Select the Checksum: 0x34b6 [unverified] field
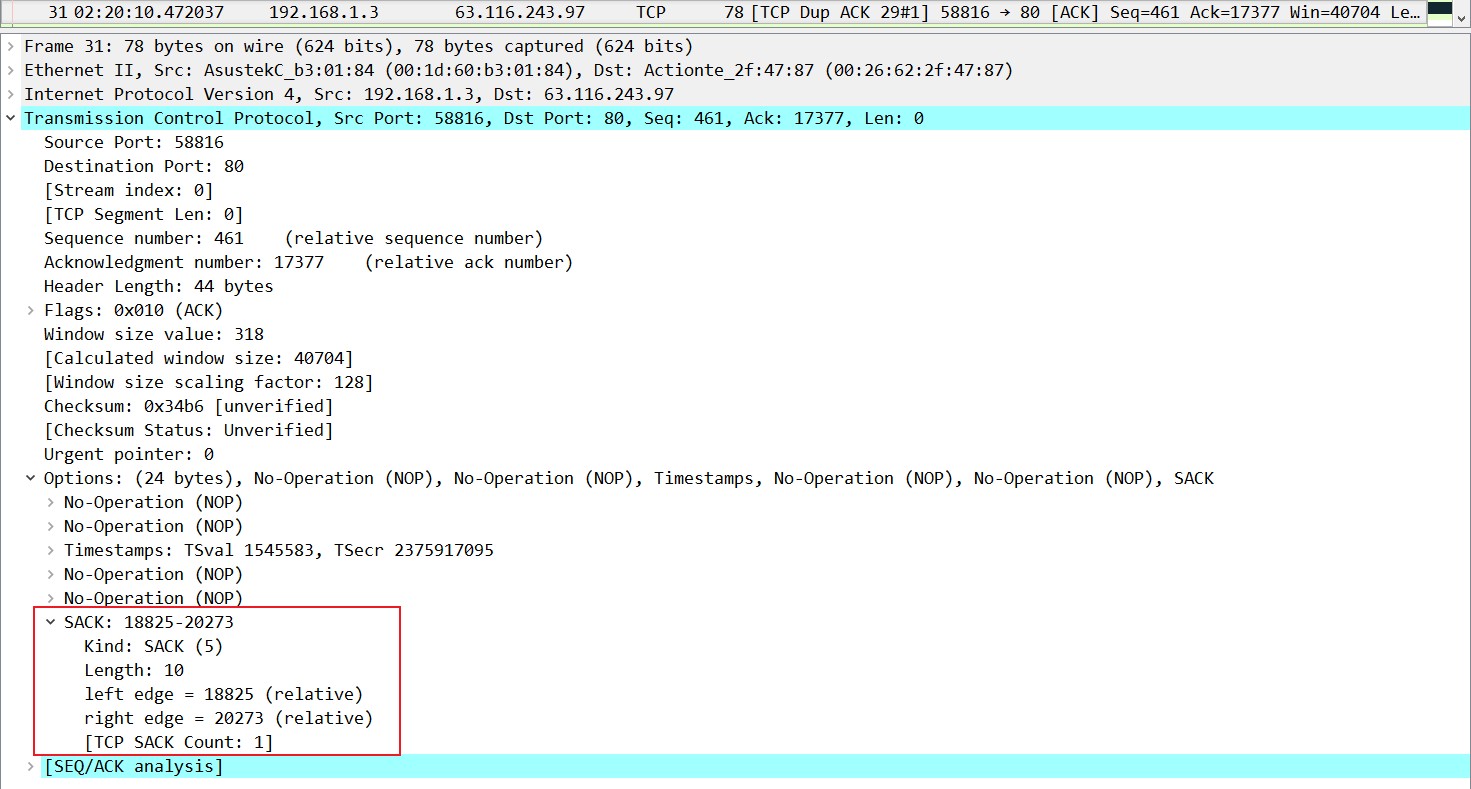 tap(188, 406)
